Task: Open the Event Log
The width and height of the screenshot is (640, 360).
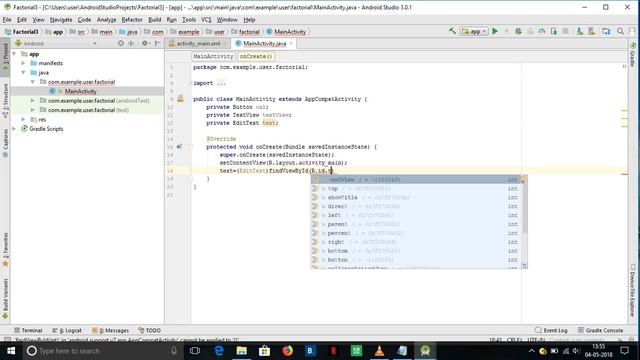Action: point(551,330)
